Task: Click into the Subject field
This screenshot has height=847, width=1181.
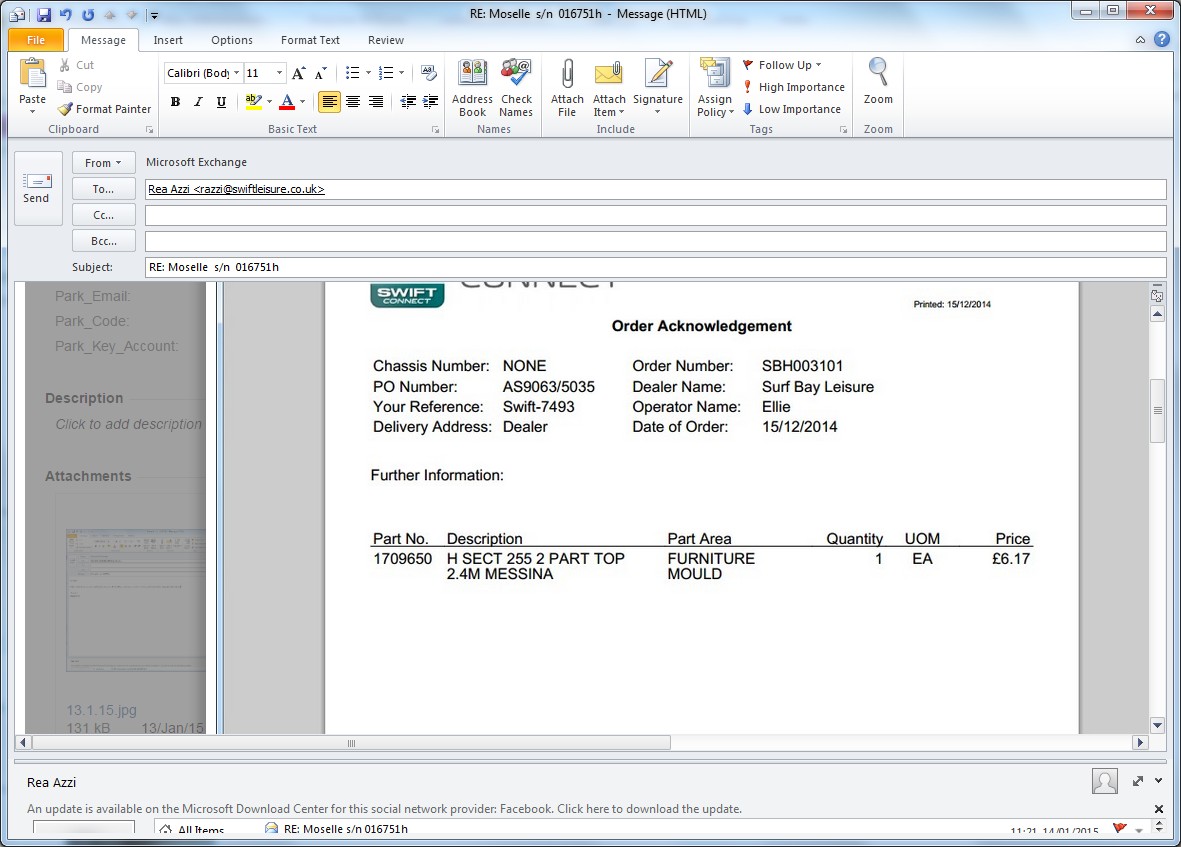Action: (655, 267)
